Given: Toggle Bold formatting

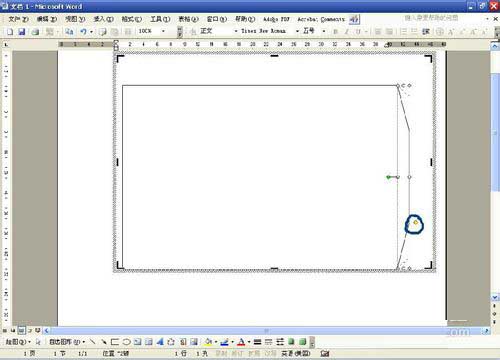Looking at the screenshot, I should coord(336,32).
